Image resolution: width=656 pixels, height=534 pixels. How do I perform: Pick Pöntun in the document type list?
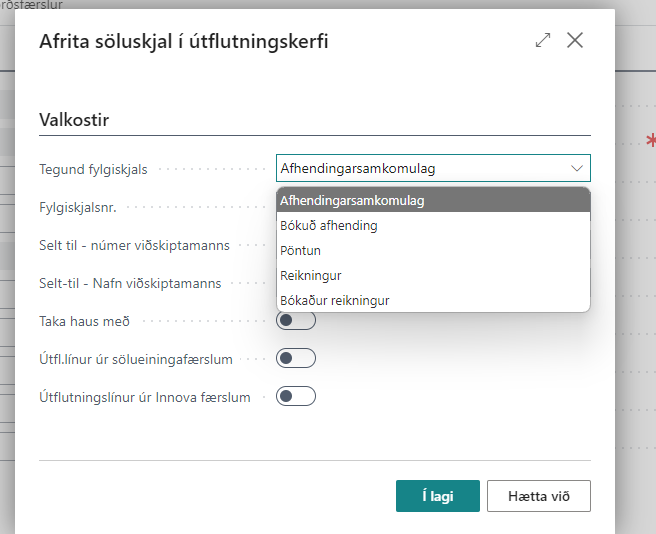coord(300,250)
